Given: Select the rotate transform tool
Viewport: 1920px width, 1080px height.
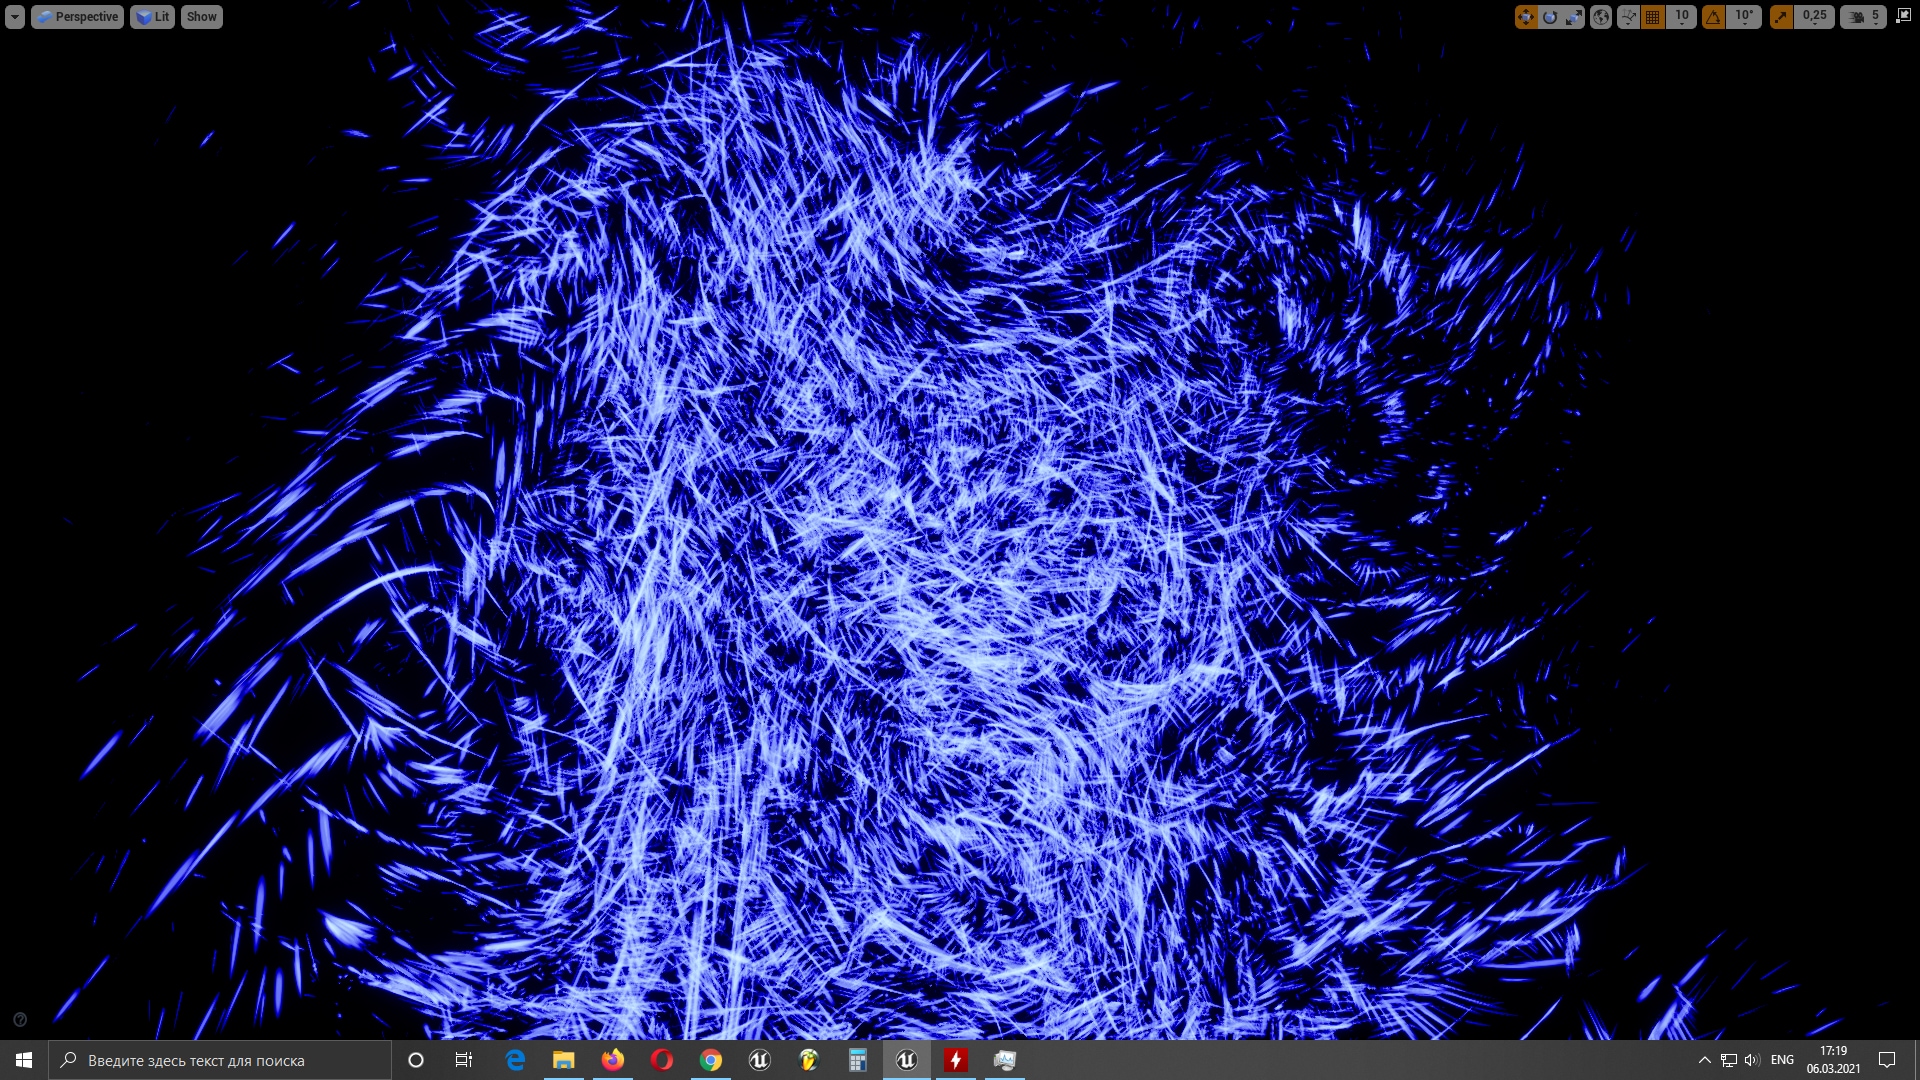Looking at the screenshot, I should (x=1550, y=17).
